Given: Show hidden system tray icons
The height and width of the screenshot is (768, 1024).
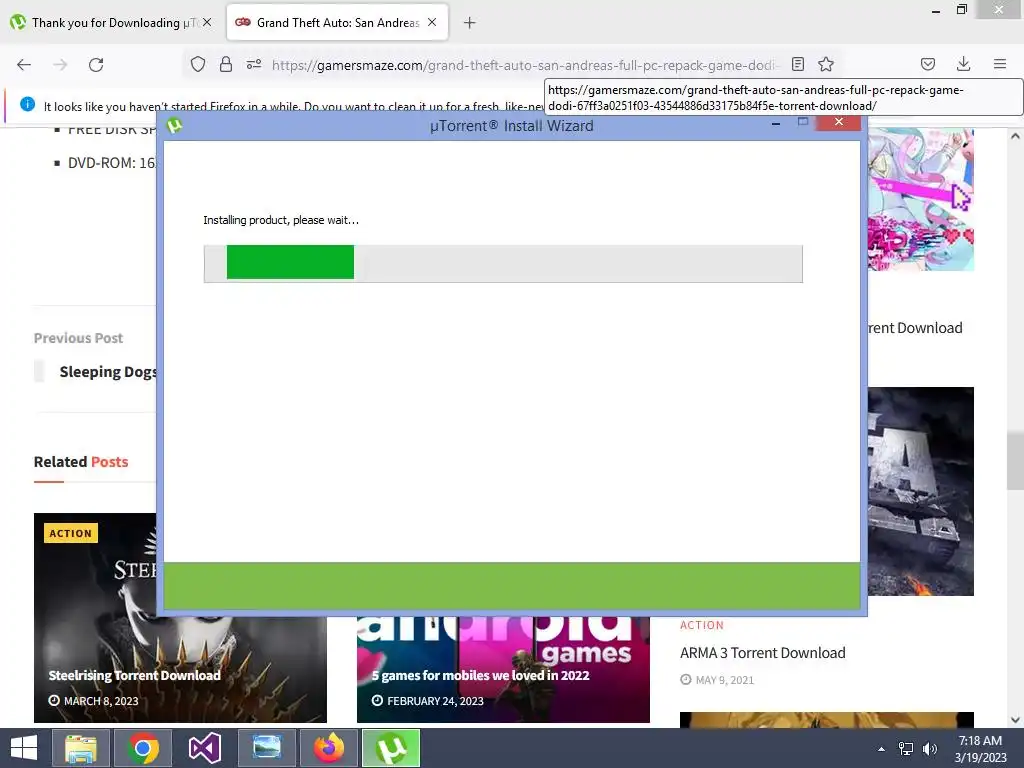Looking at the screenshot, I should pos(882,749).
